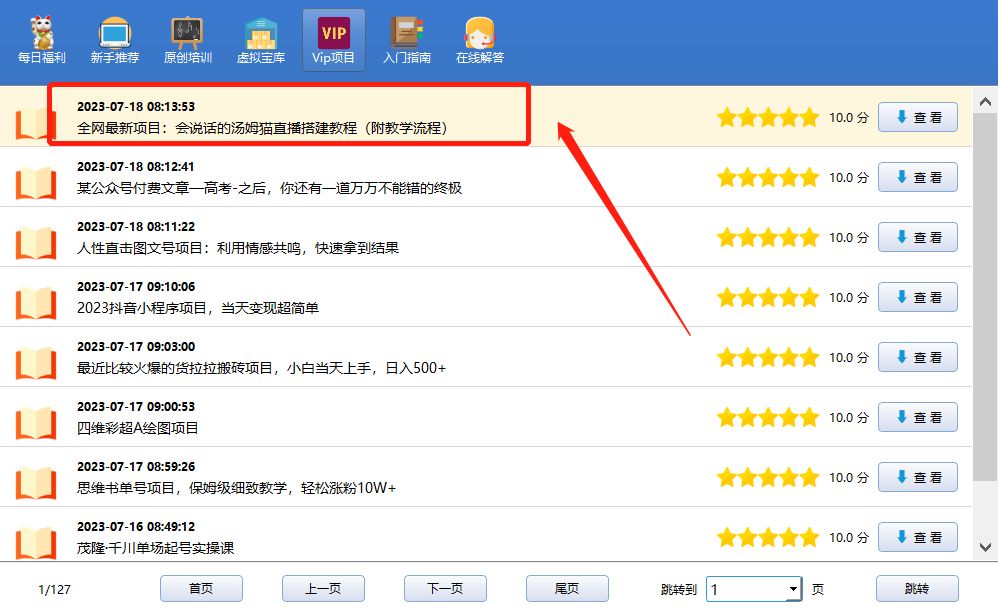
Task: Click timestamp 2023-07-18 08:12:41
Action: (x=136, y=167)
